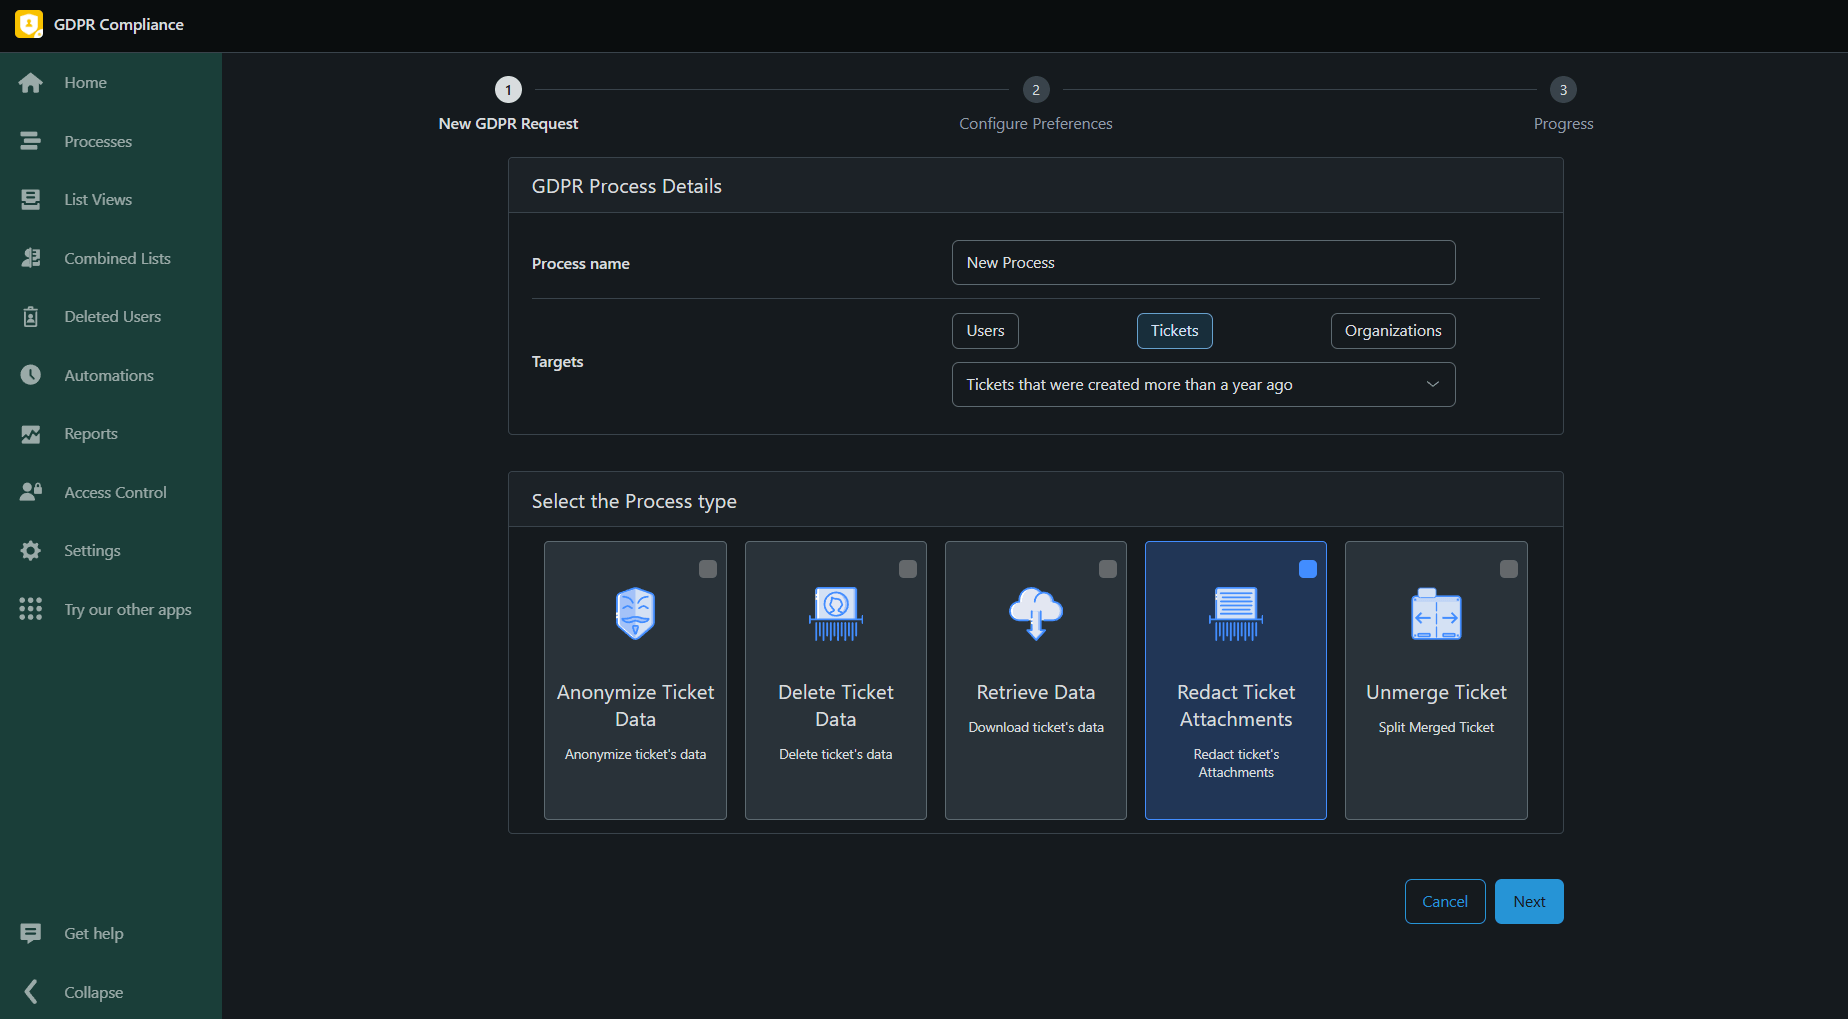The width and height of the screenshot is (1848, 1019).
Task: Check the Anonymize Ticket Data checkbox
Action: pyautogui.click(x=708, y=568)
